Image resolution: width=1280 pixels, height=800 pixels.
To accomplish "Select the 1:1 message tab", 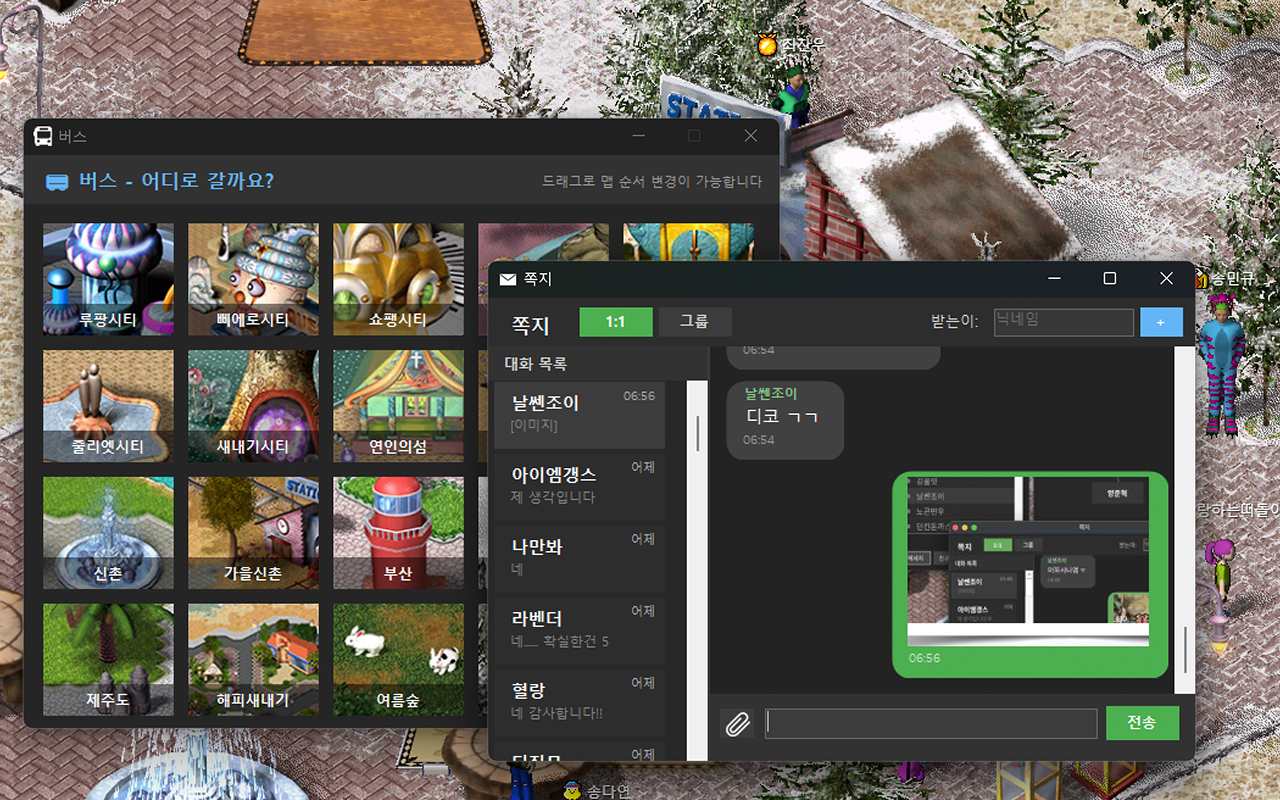I will pos(616,322).
